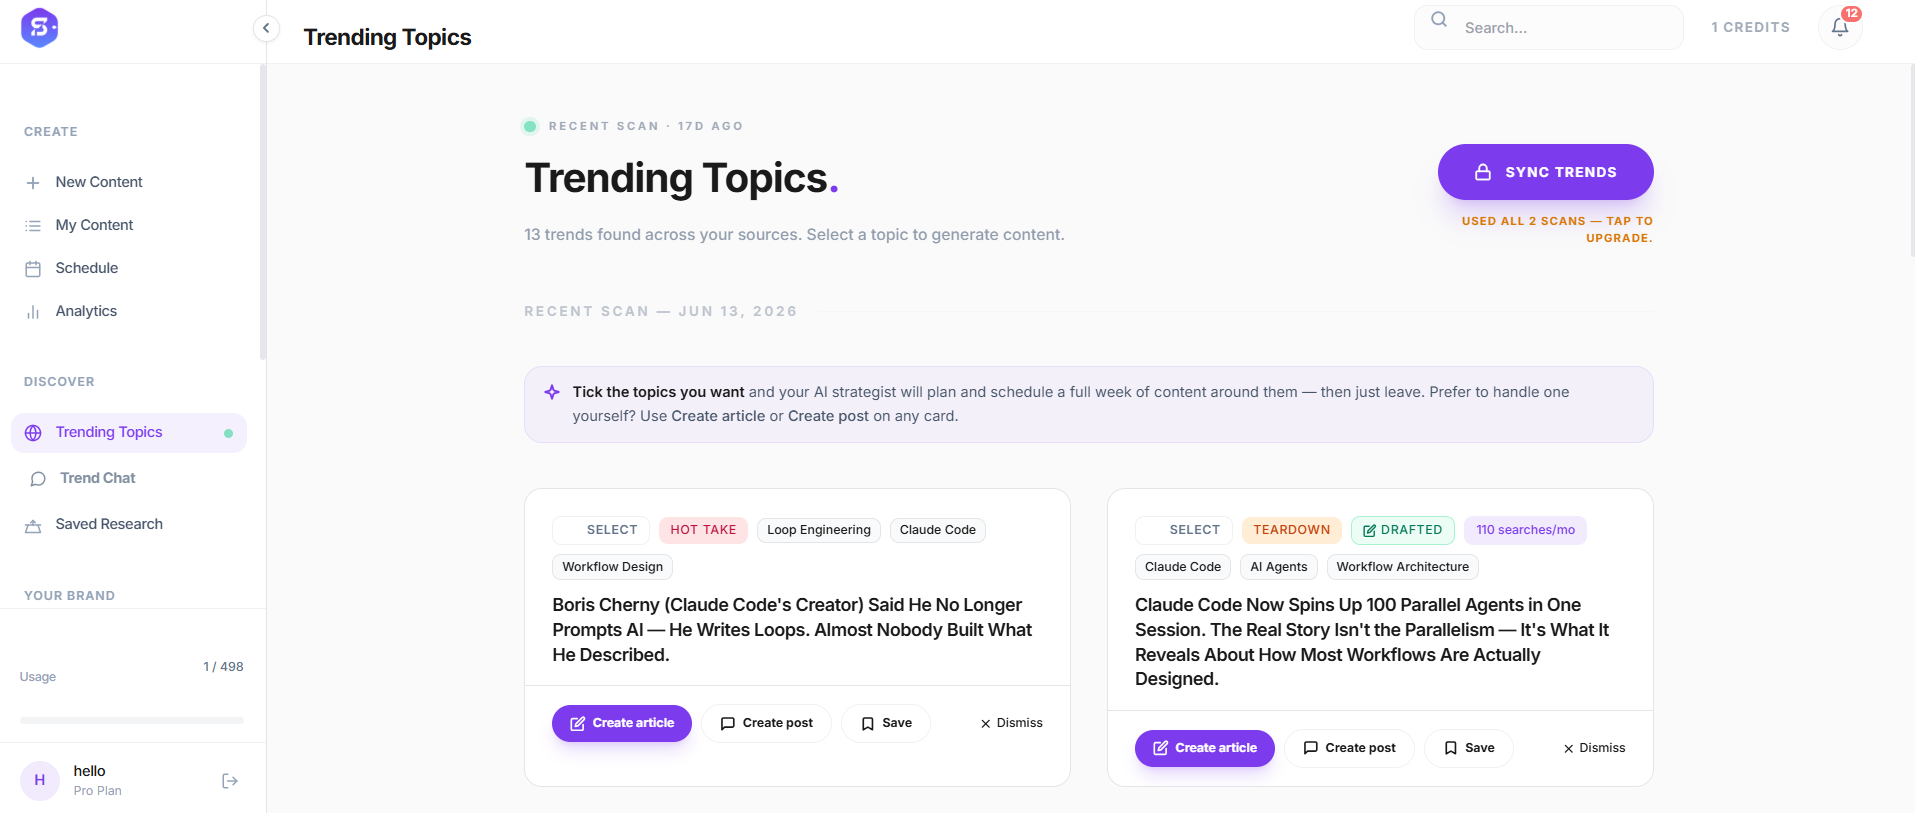1915x813 pixels.
Task: Create article for the Boris Cherny topic
Action: tap(622, 723)
